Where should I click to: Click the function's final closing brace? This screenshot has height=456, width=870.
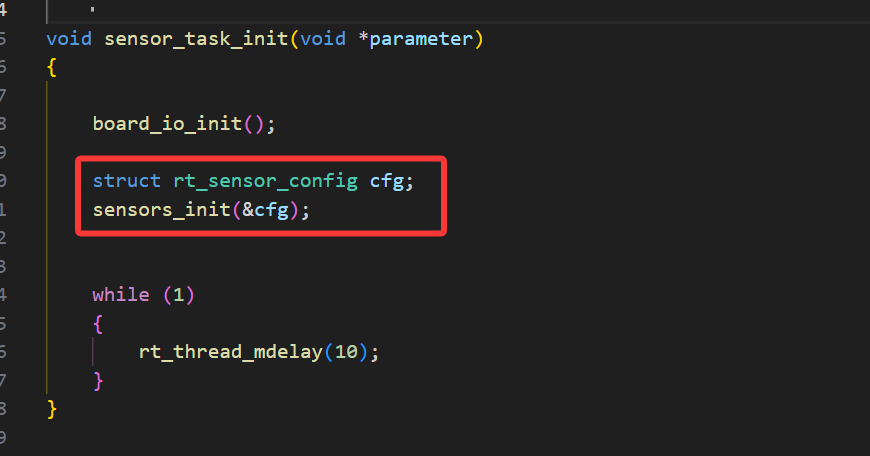coord(52,408)
